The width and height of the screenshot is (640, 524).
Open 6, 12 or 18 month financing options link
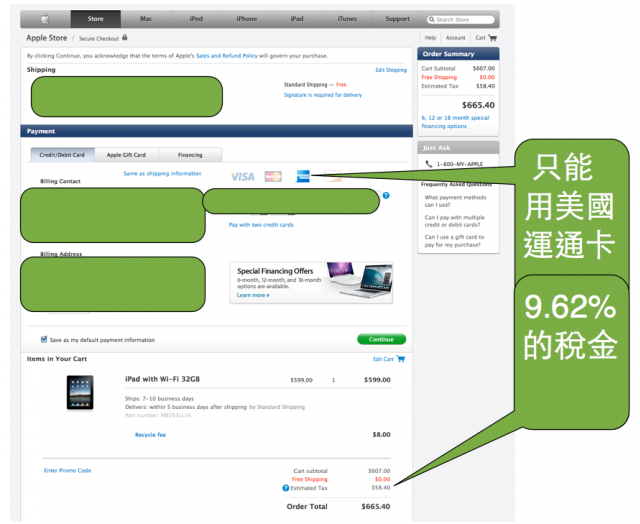(455, 122)
